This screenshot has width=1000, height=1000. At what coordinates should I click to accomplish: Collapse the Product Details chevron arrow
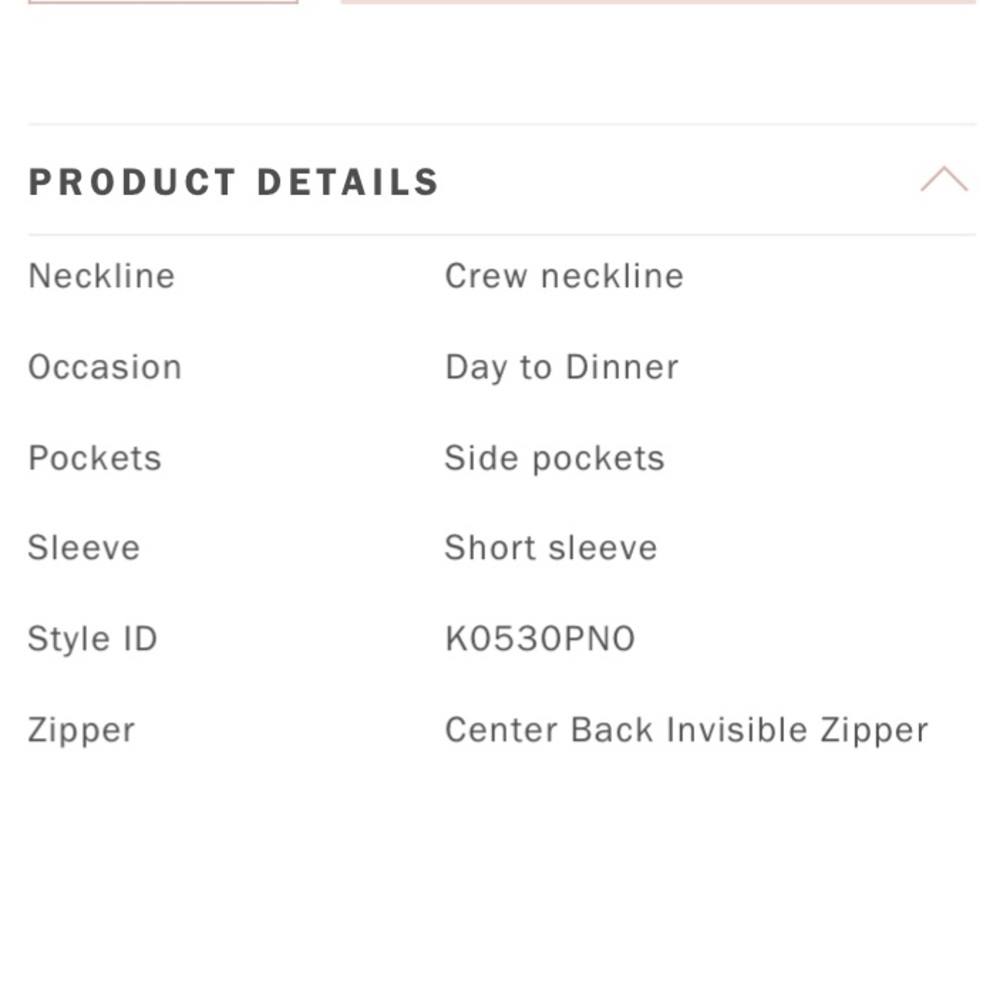pyautogui.click(x=944, y=179)
